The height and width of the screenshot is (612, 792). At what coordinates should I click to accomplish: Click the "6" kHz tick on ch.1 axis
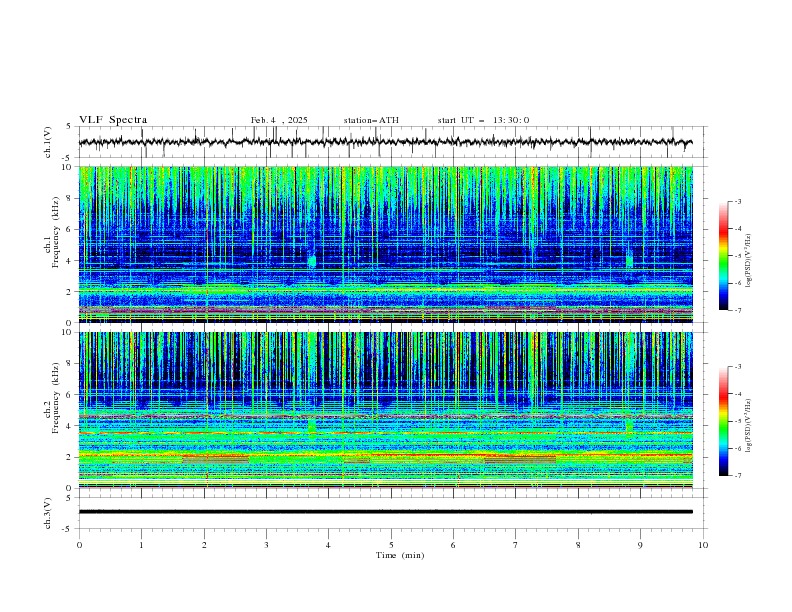coord(70,230)
